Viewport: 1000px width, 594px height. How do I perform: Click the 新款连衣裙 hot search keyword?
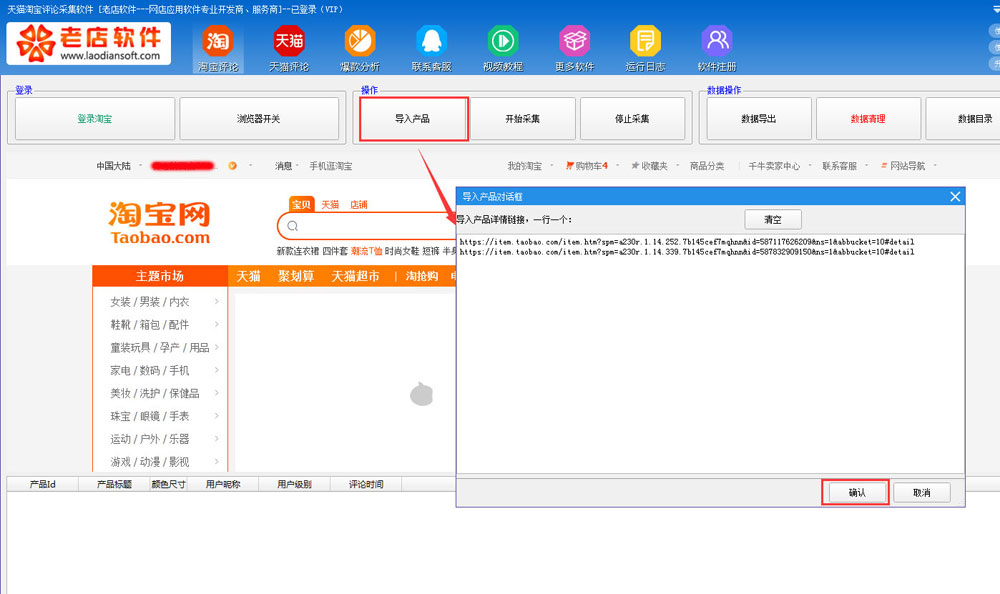point(297,251)
